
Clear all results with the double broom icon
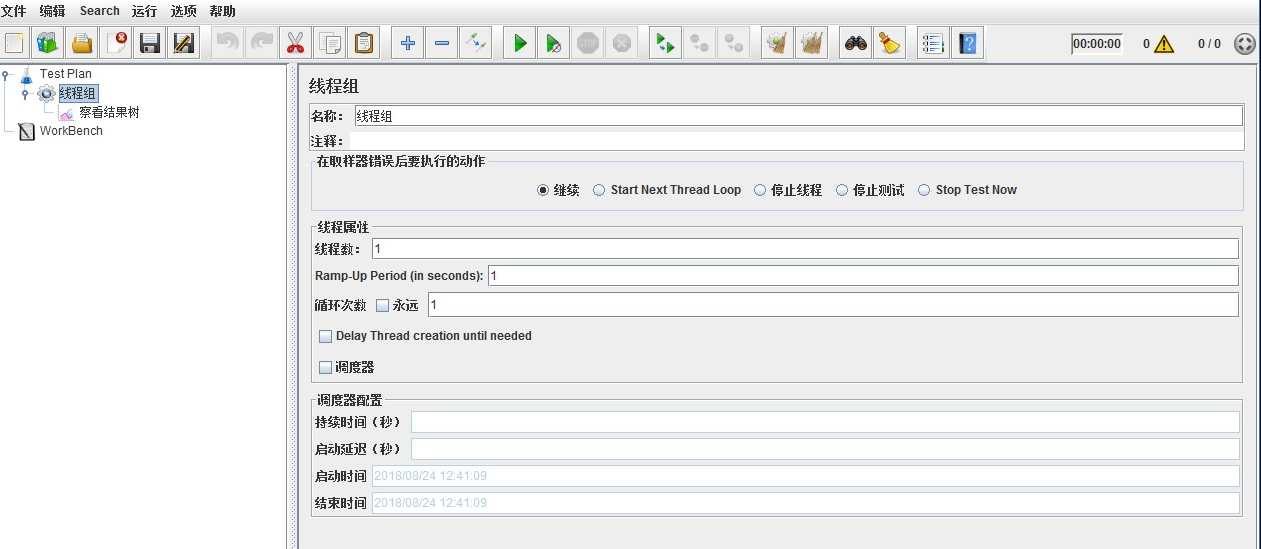(811, 43)
